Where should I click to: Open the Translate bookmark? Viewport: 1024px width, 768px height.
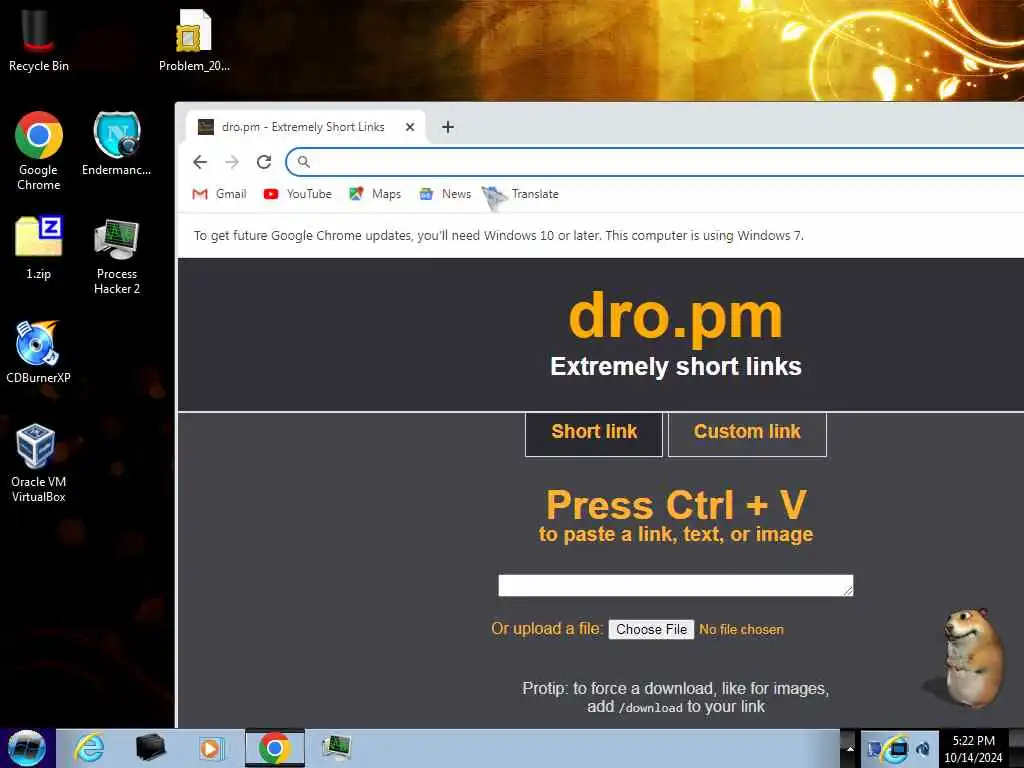click(x=521, y=196)
